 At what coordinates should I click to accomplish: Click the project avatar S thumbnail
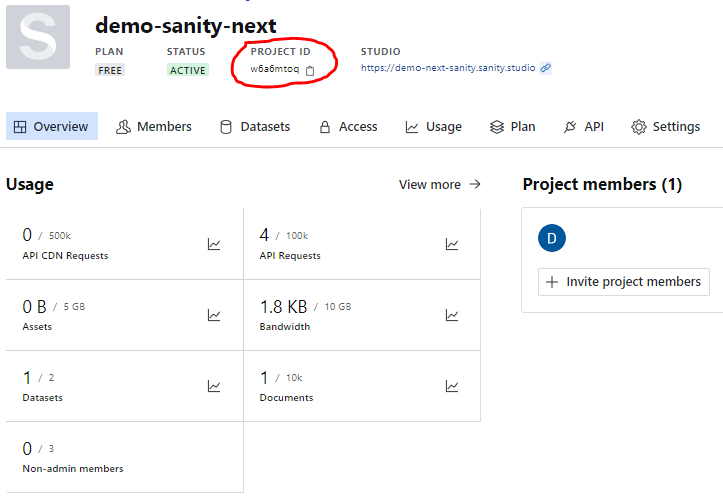pyautogui.click(x=38, y=37)
